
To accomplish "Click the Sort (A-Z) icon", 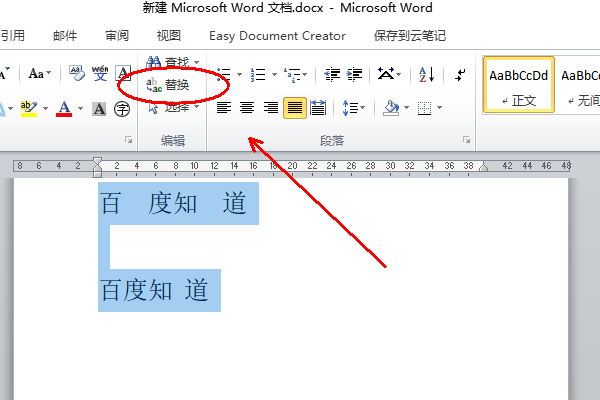I will click(x=427, y=74).
